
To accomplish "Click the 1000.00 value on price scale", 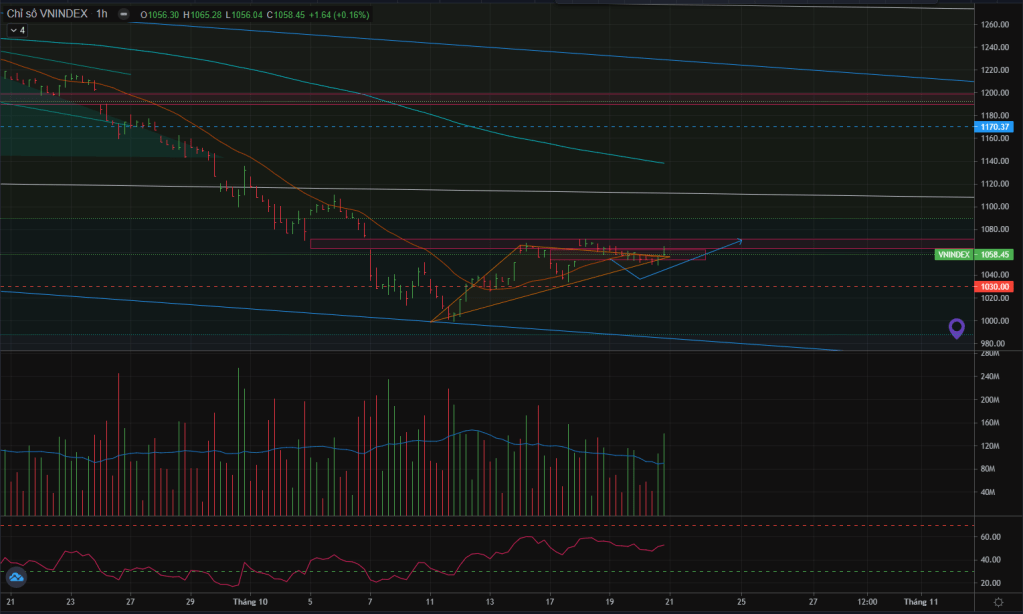I will pos(995,321).
